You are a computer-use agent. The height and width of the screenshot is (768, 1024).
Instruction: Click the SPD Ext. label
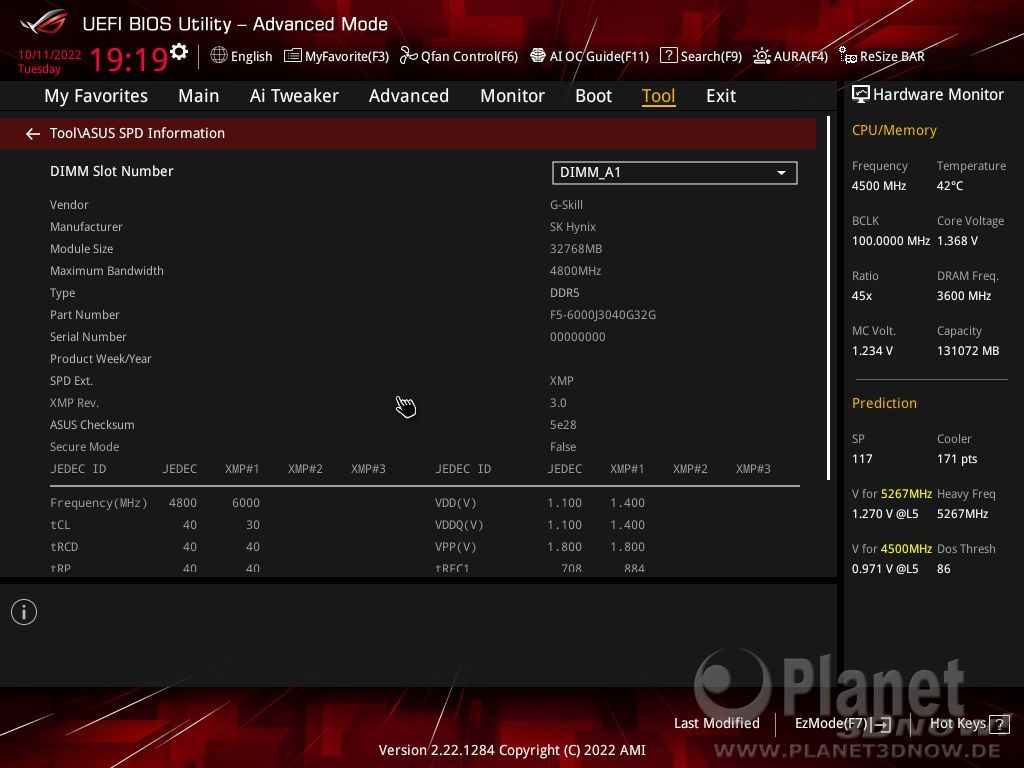pyautogui.click(x=71, y=381)
